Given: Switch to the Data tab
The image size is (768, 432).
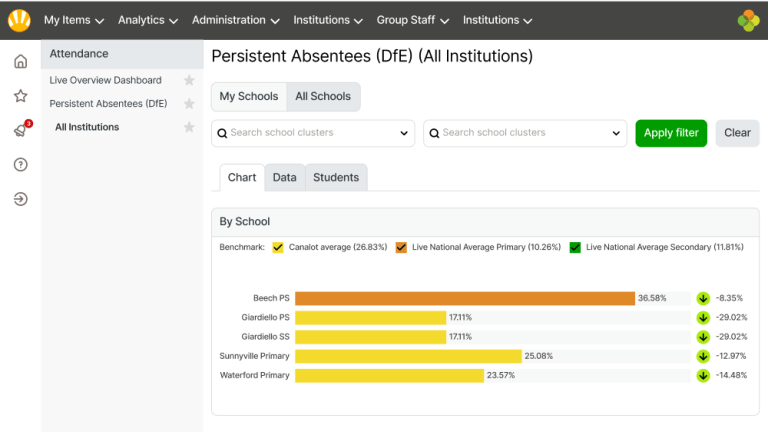Looking at the screenshot, I should tap(284, 177).
